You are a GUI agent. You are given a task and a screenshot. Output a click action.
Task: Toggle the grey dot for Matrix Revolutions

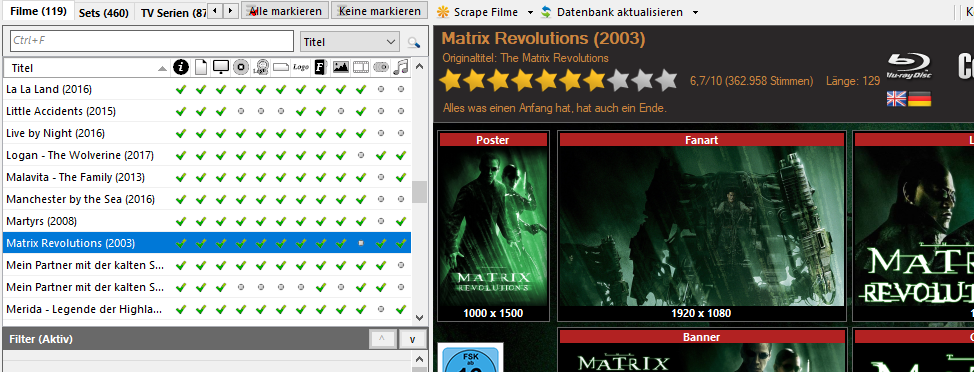point(361,243)
